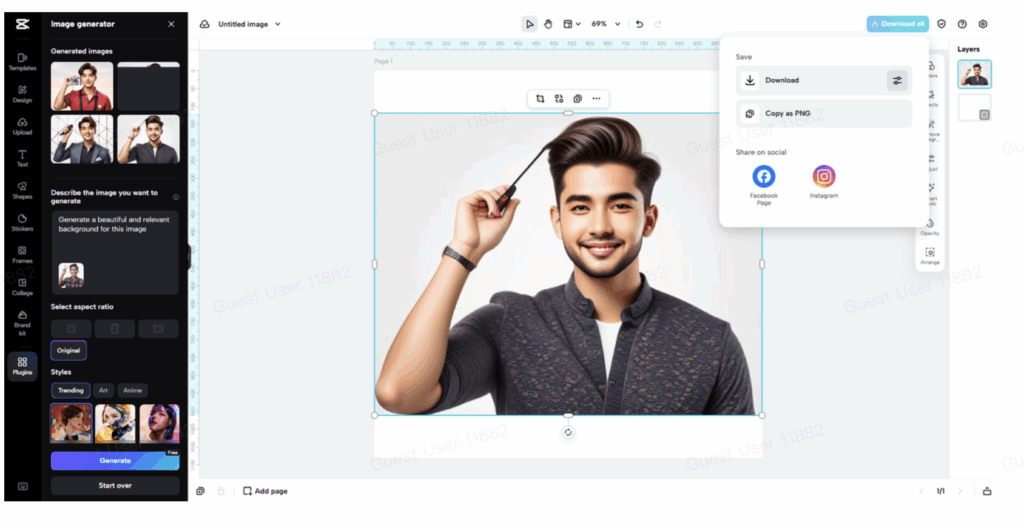
Task: Click the Start over button
Action: pos(115,486)
